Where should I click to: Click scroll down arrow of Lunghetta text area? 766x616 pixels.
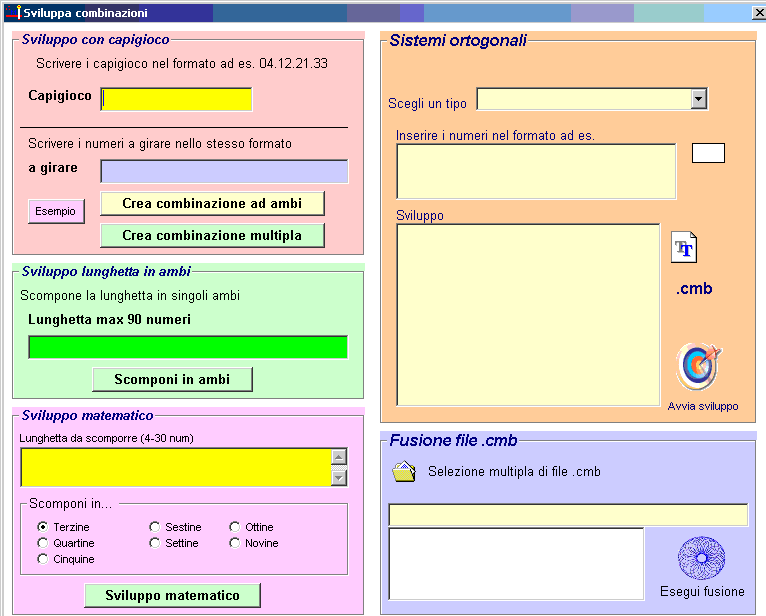point(339,478)
